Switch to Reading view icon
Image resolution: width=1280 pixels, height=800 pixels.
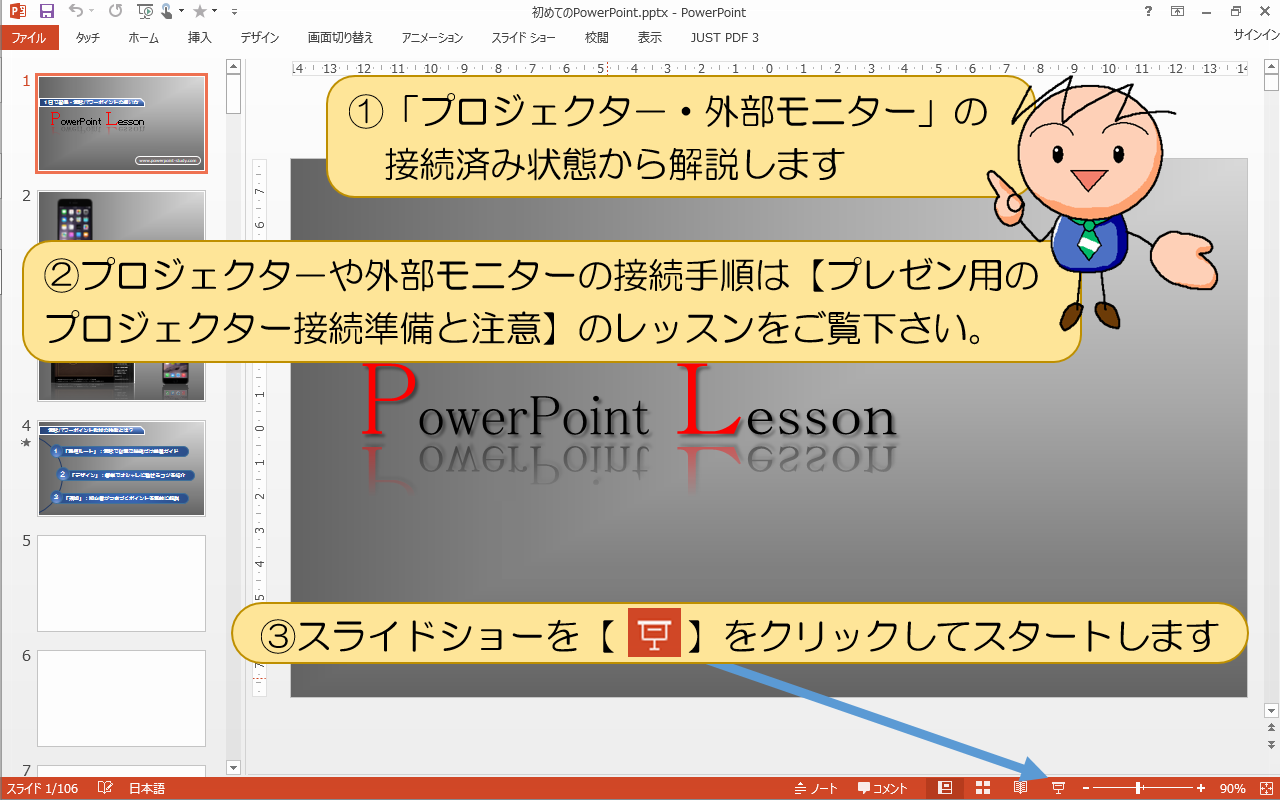click(1020, 788)
